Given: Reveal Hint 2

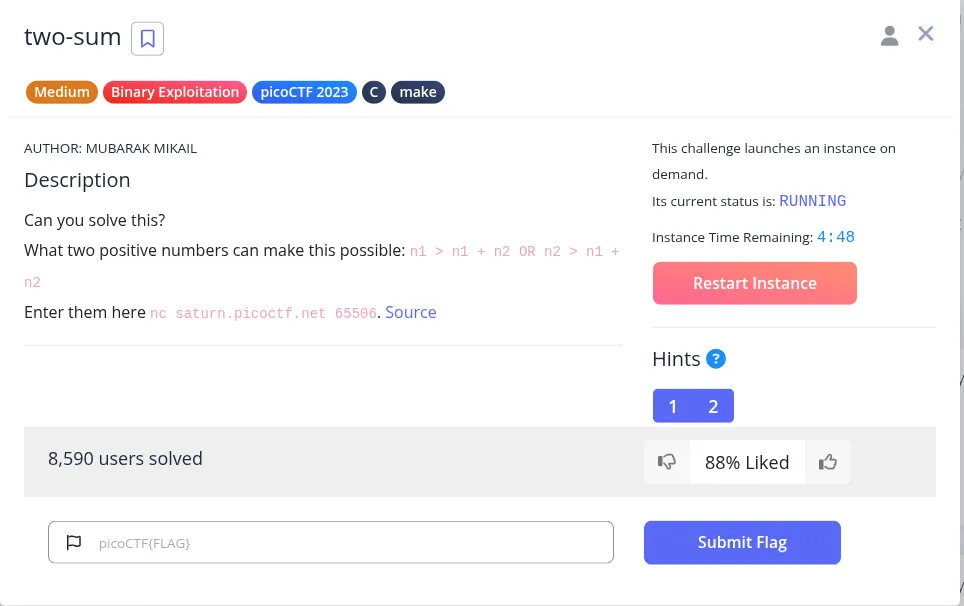Looking at the screenshot, I should [713, 406].
